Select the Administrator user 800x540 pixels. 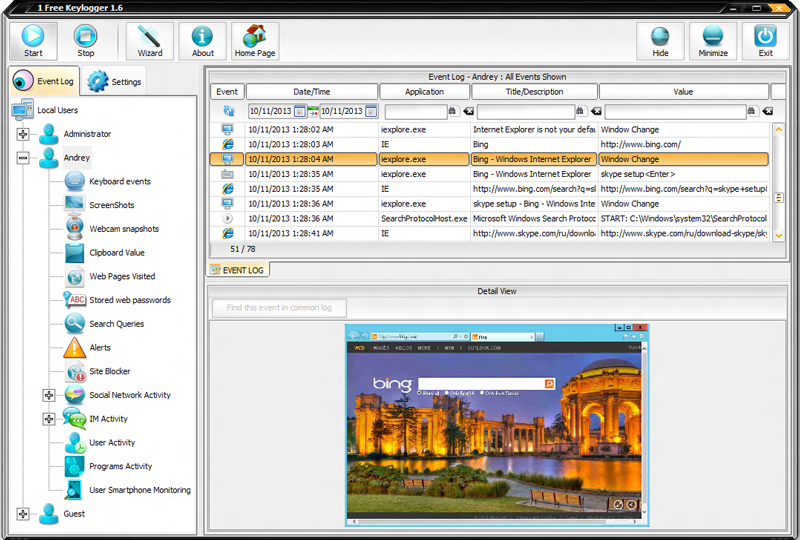tap(87, 134)
